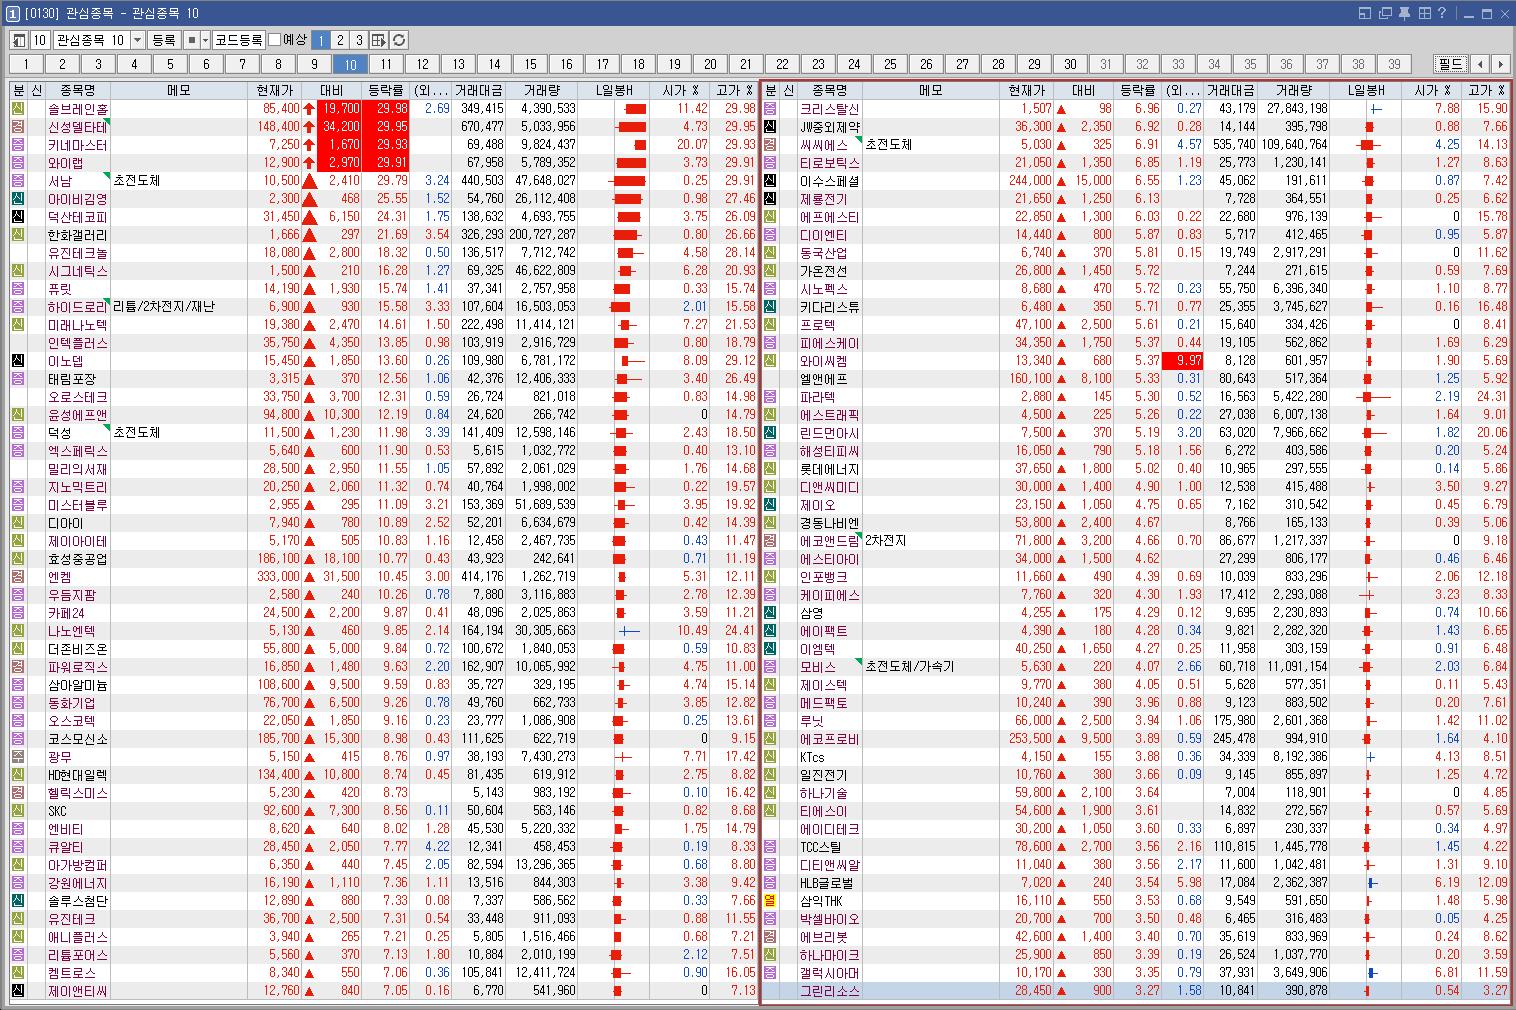The image size is (1516, 1010).
Task: Select the 그린리소스 row name
Action: point(830,991)
